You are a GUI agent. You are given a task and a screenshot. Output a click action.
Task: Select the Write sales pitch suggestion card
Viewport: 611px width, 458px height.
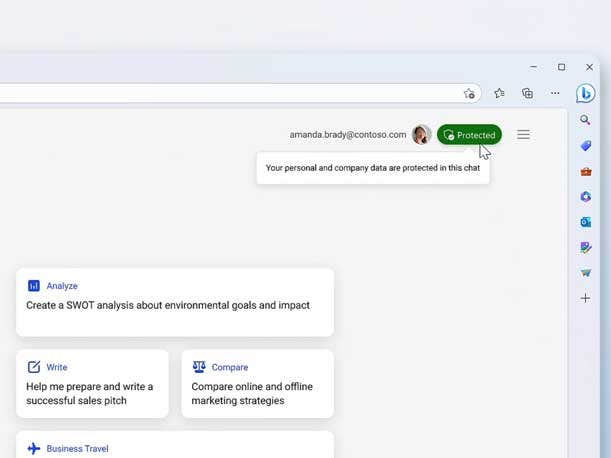pos(92,383)
